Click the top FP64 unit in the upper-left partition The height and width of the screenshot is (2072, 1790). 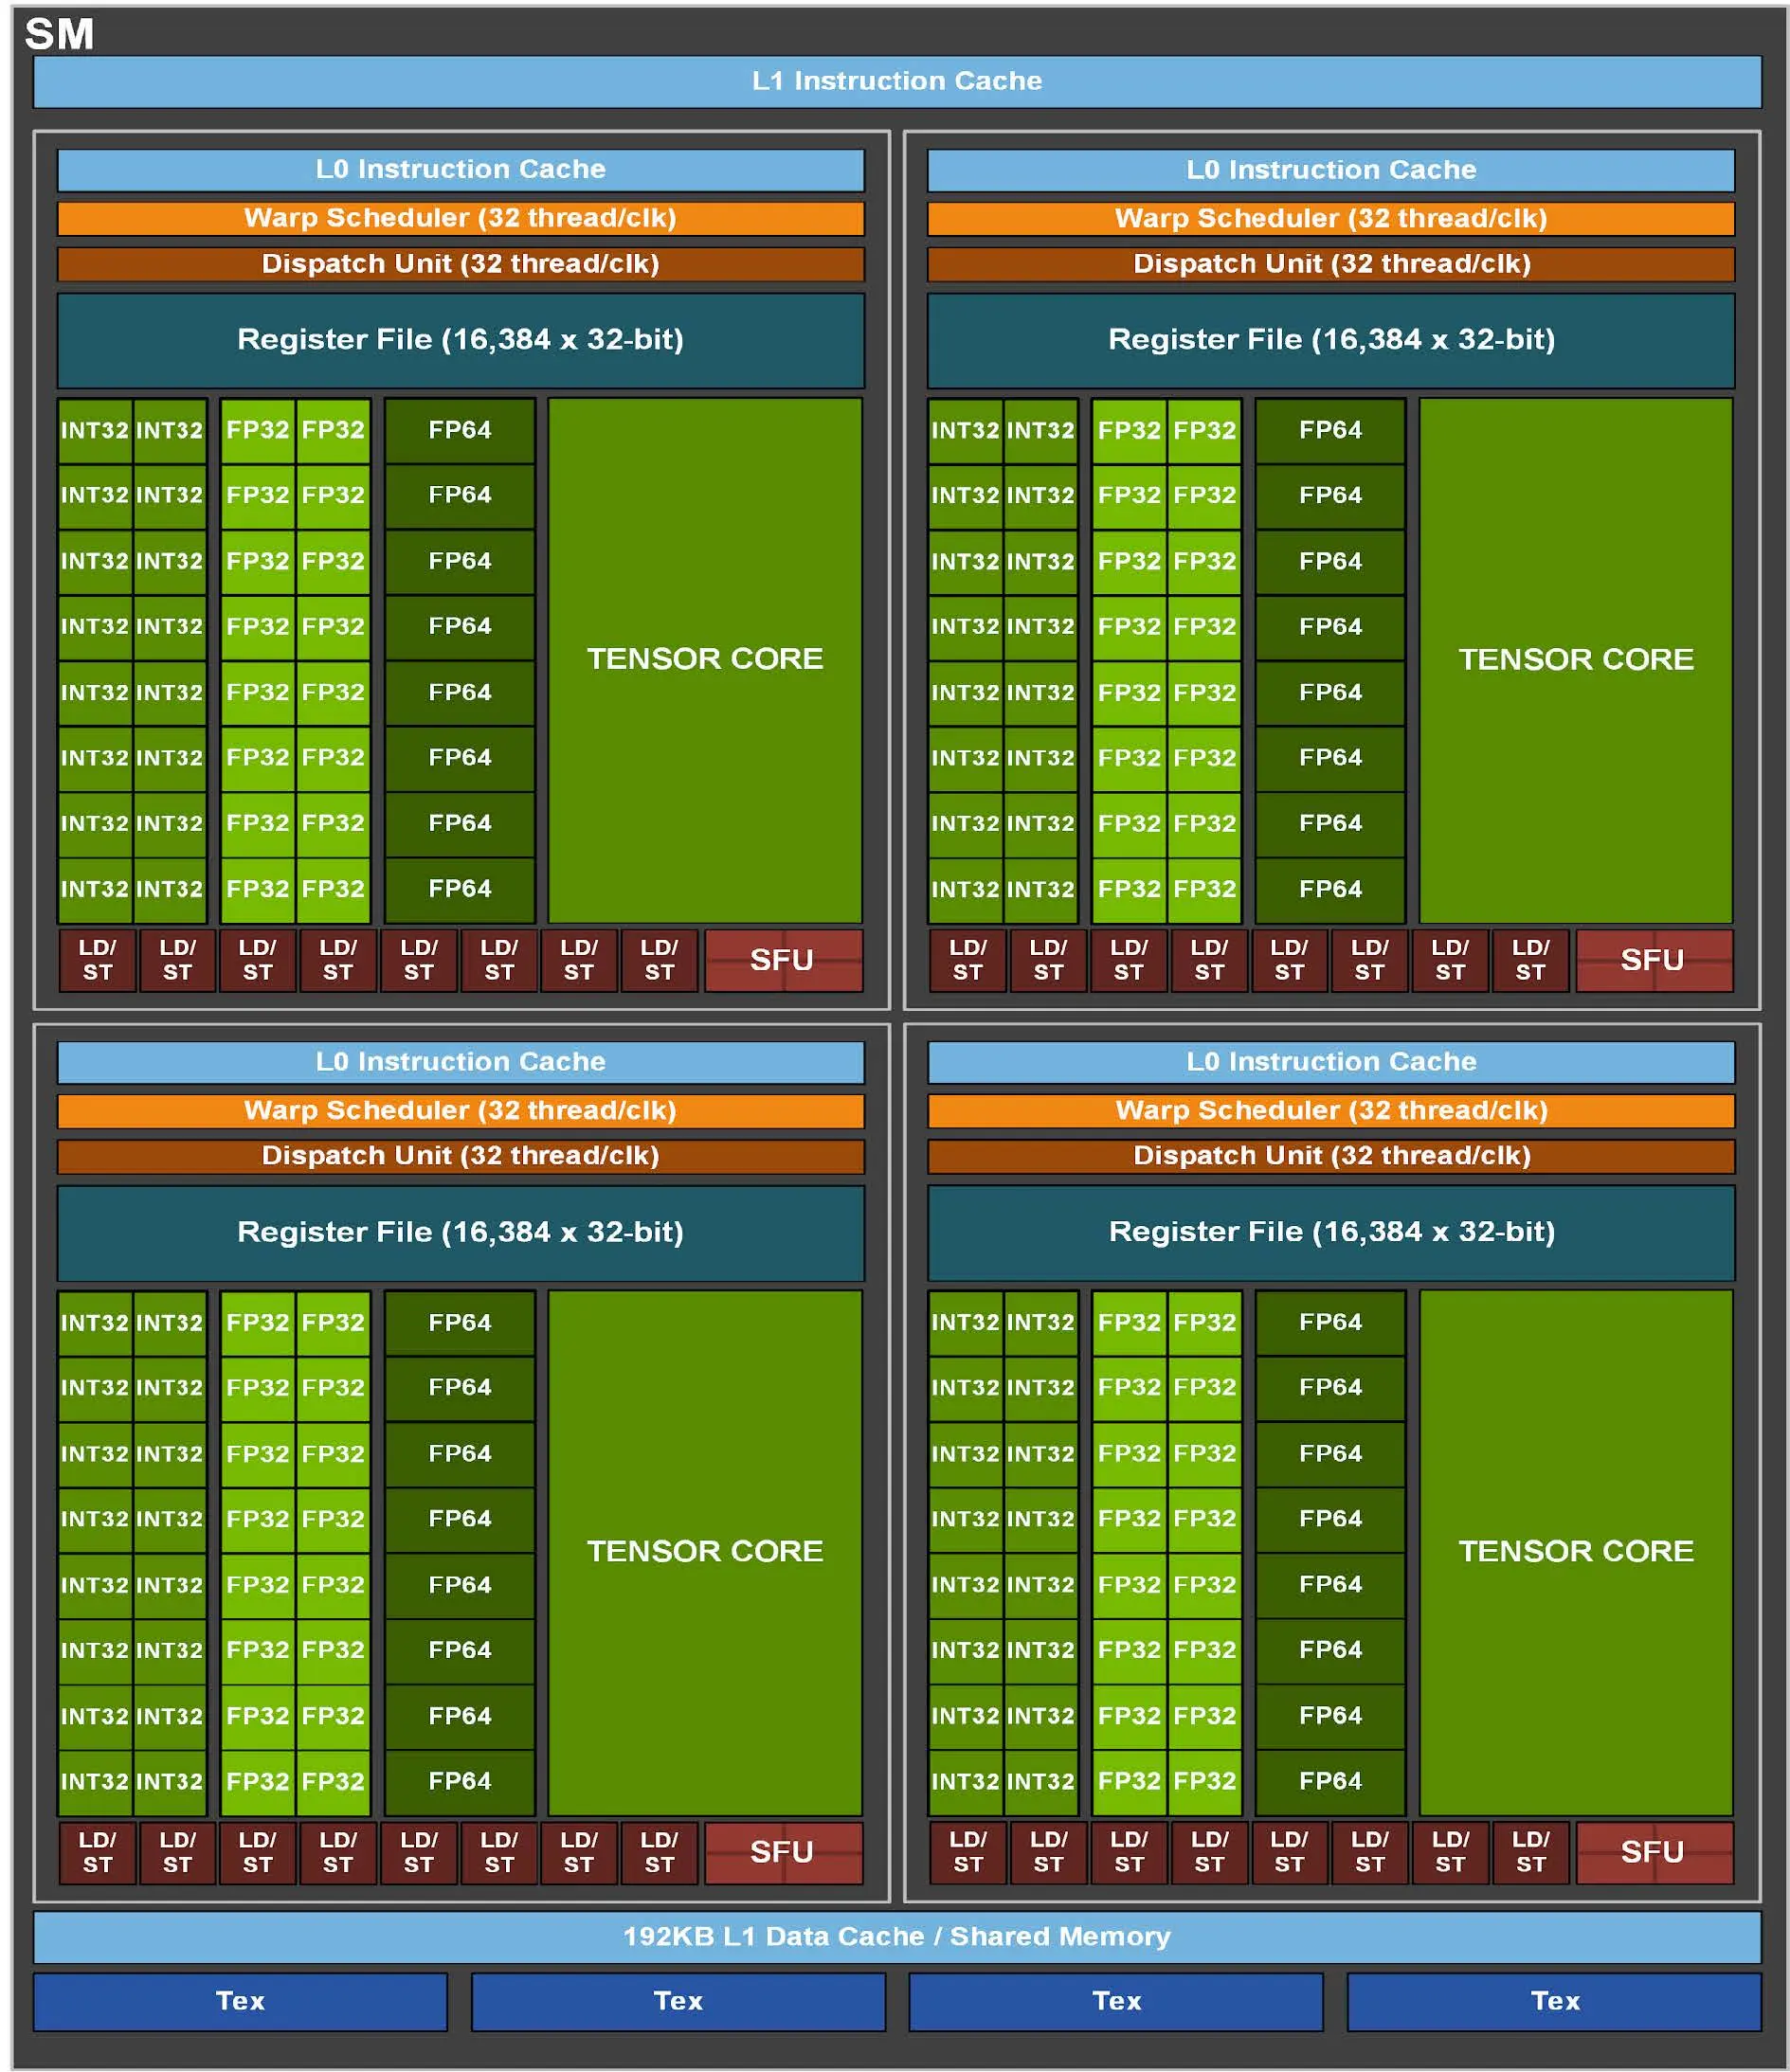click(x=460, y=430)
